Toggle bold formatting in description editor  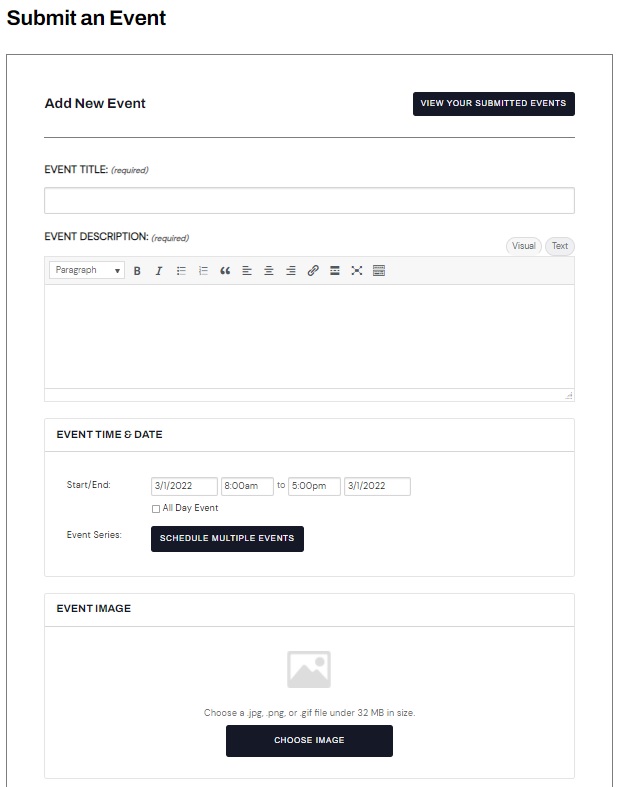point(137,271)
